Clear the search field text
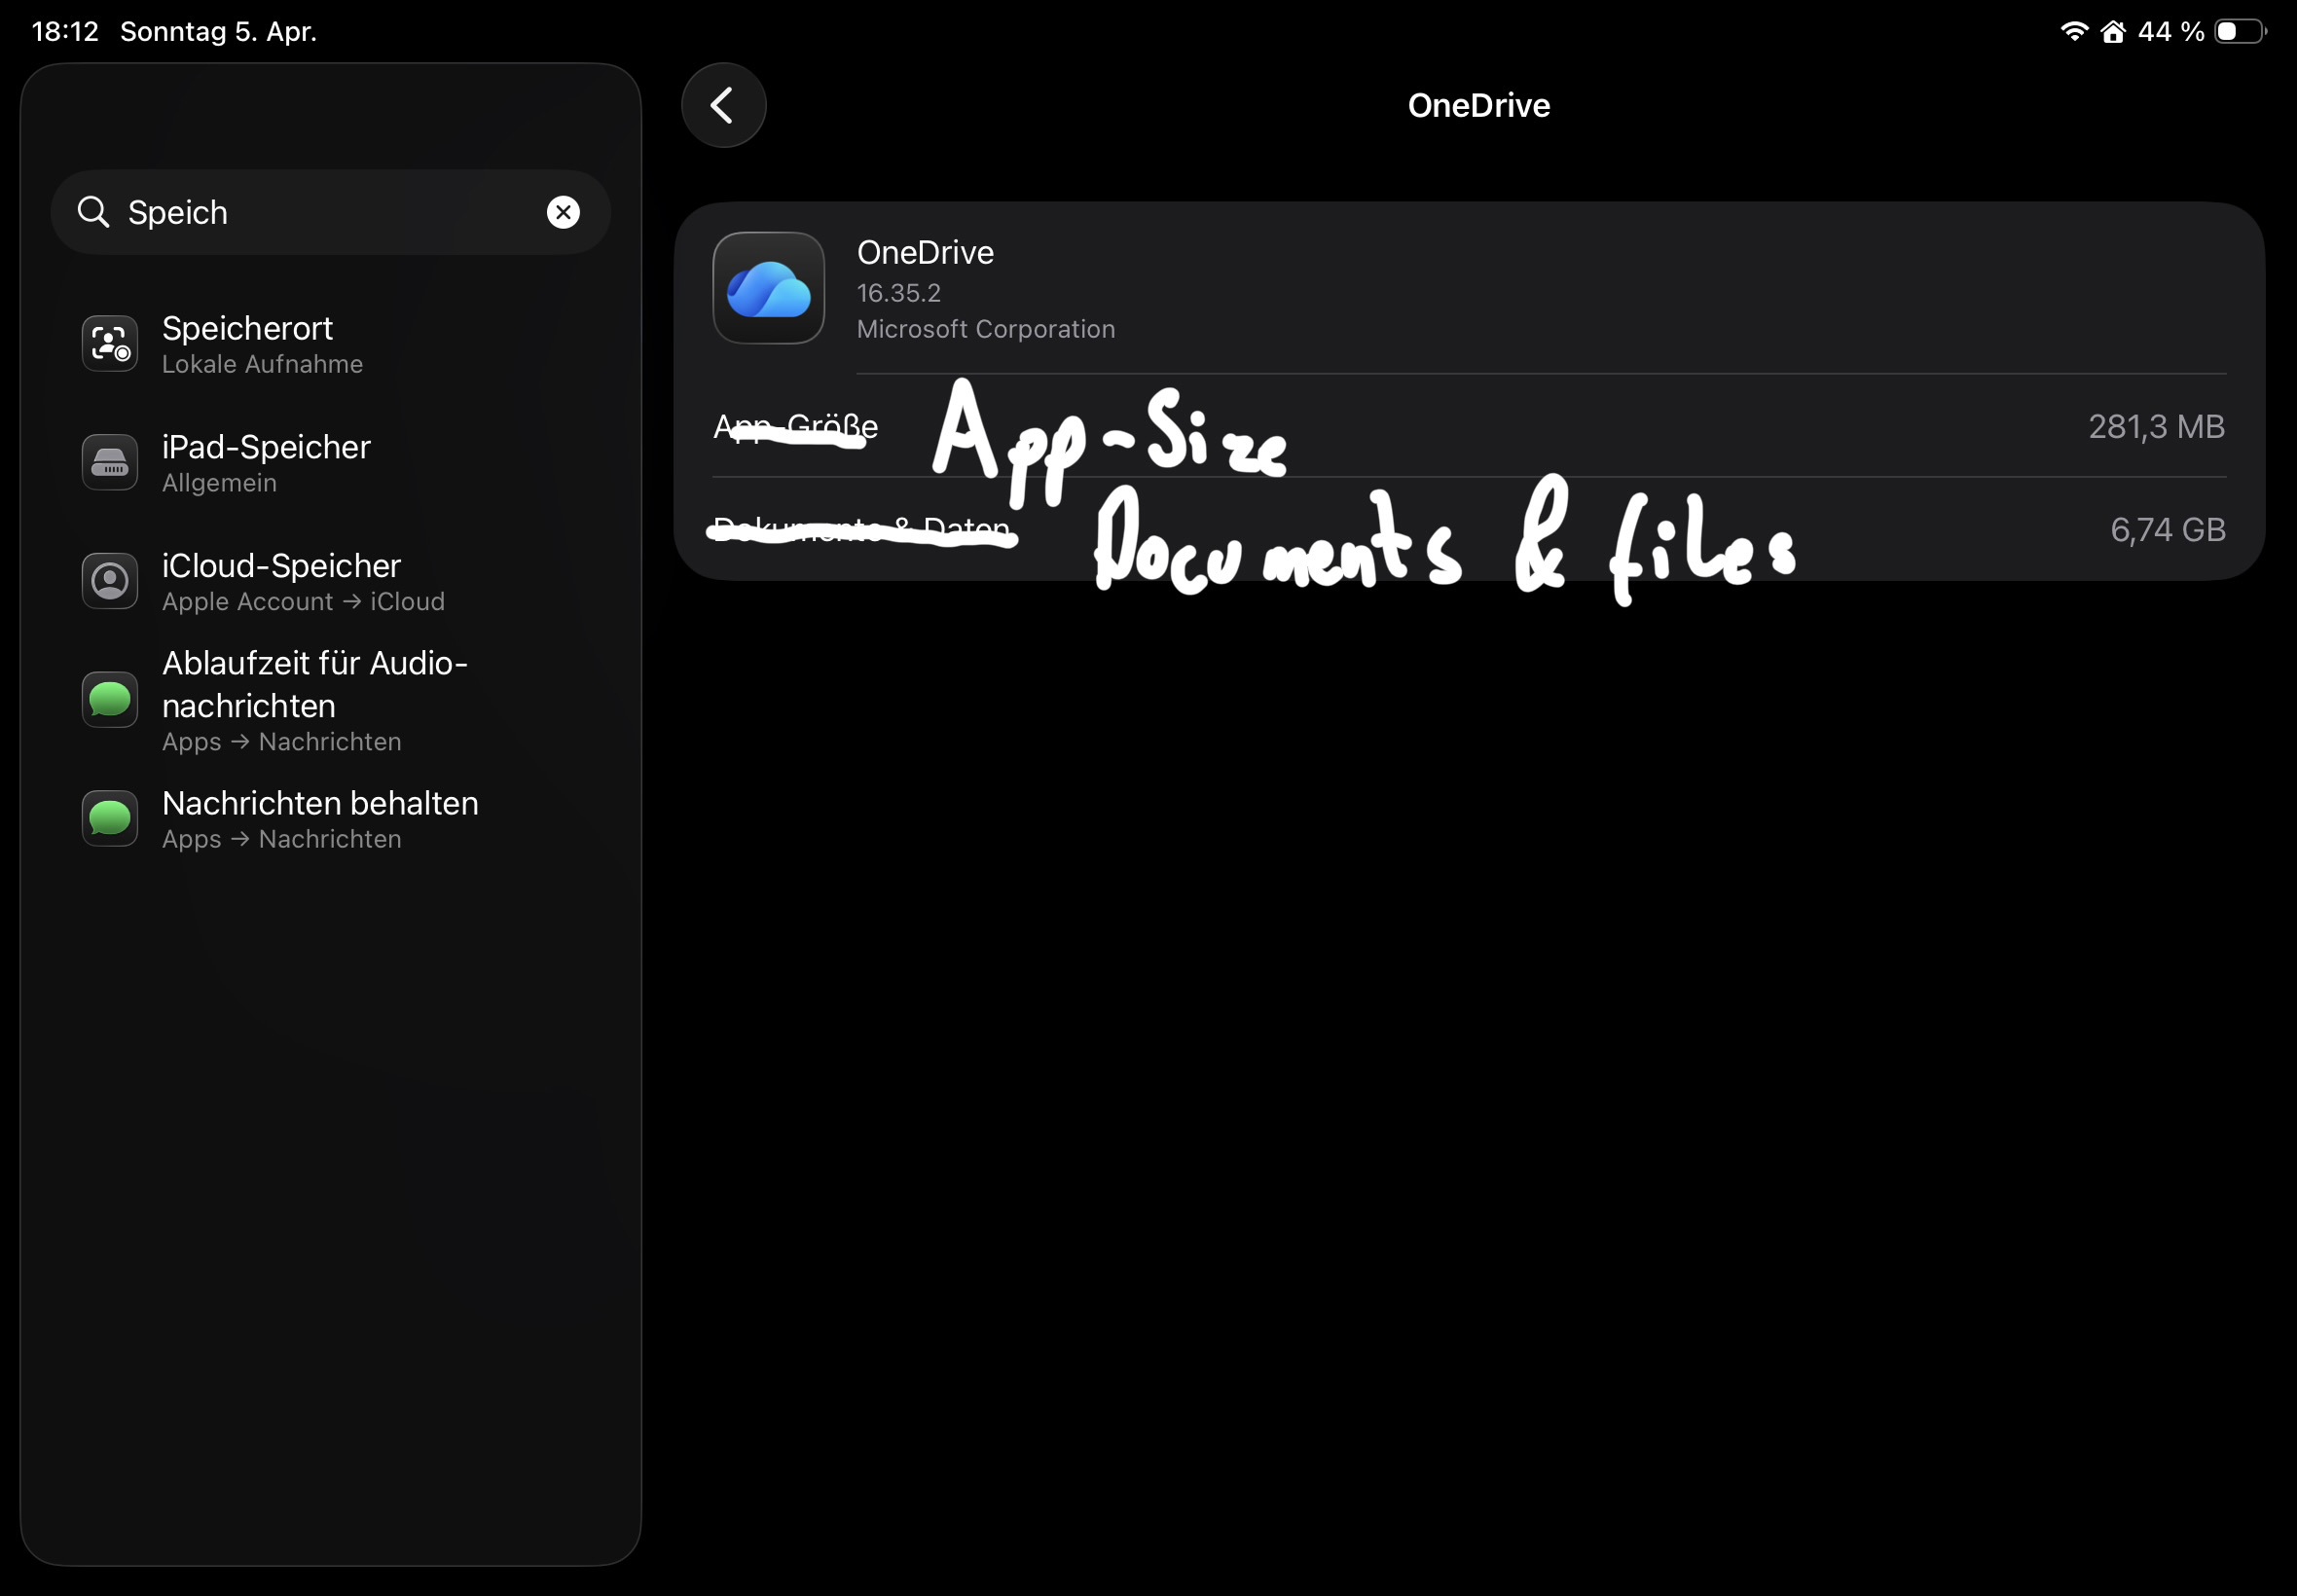The image size is (2297, 1596). pyautogui.click(x=563, y=212)
